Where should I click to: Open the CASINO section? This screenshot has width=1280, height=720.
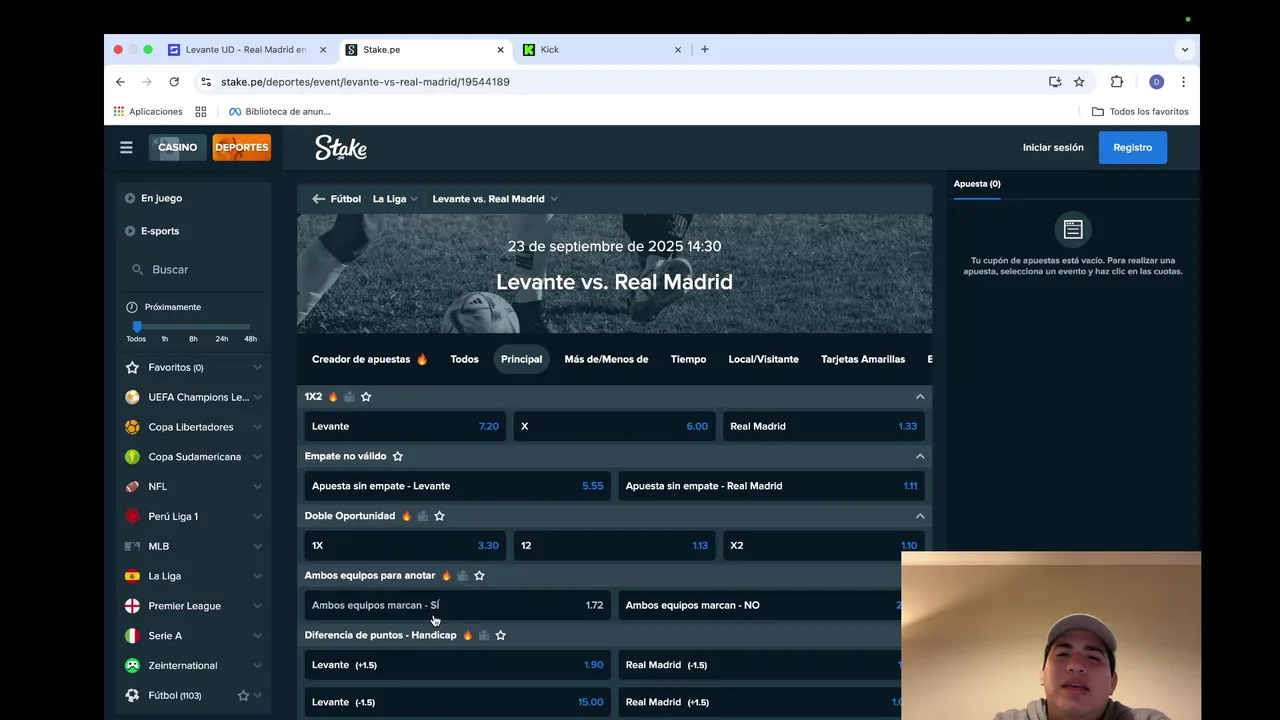click(178, 147)
